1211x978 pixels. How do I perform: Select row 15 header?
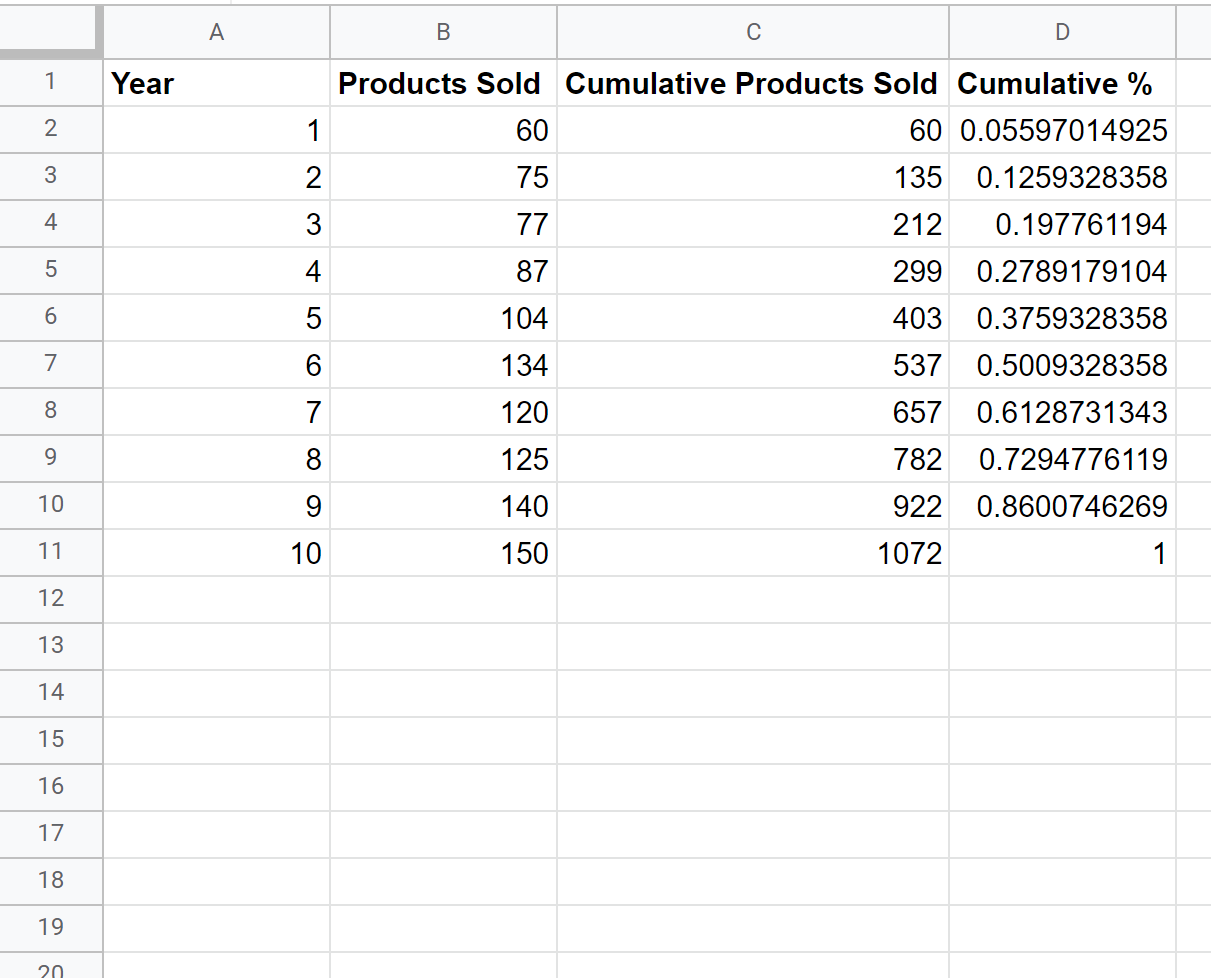[51, 739]
